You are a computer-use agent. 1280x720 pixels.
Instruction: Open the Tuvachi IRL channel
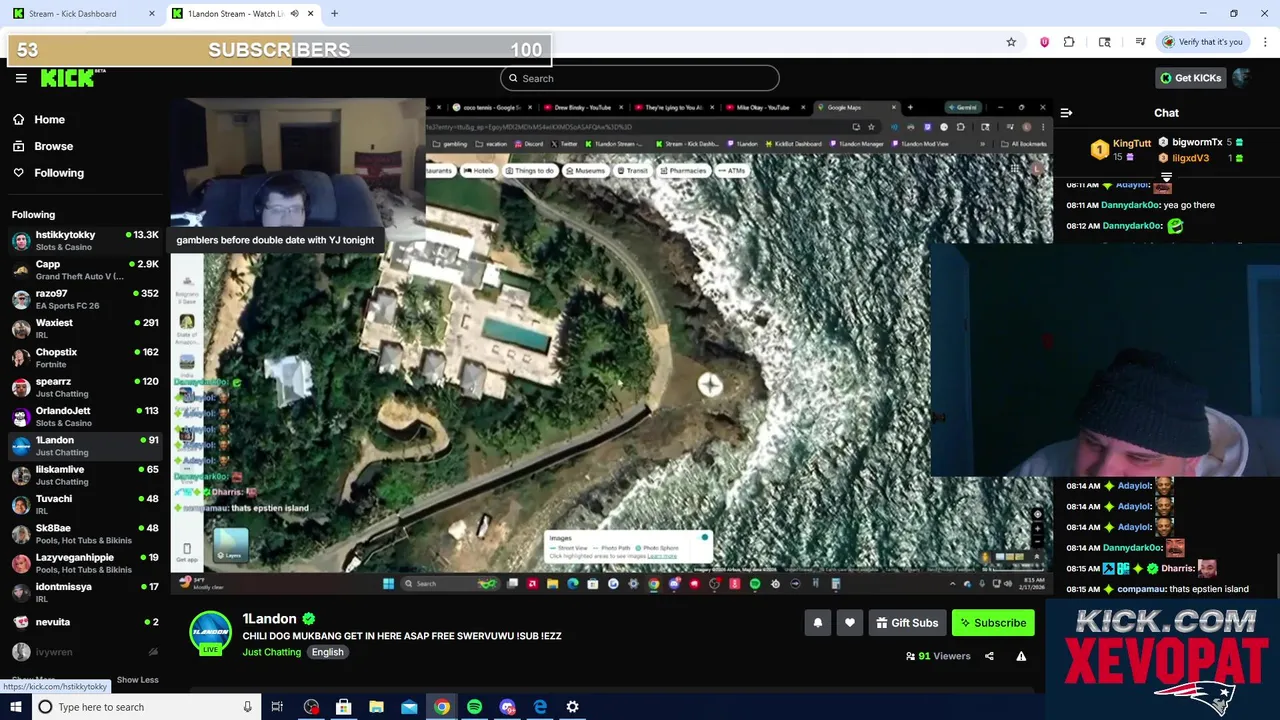click(x=85, y=504)
